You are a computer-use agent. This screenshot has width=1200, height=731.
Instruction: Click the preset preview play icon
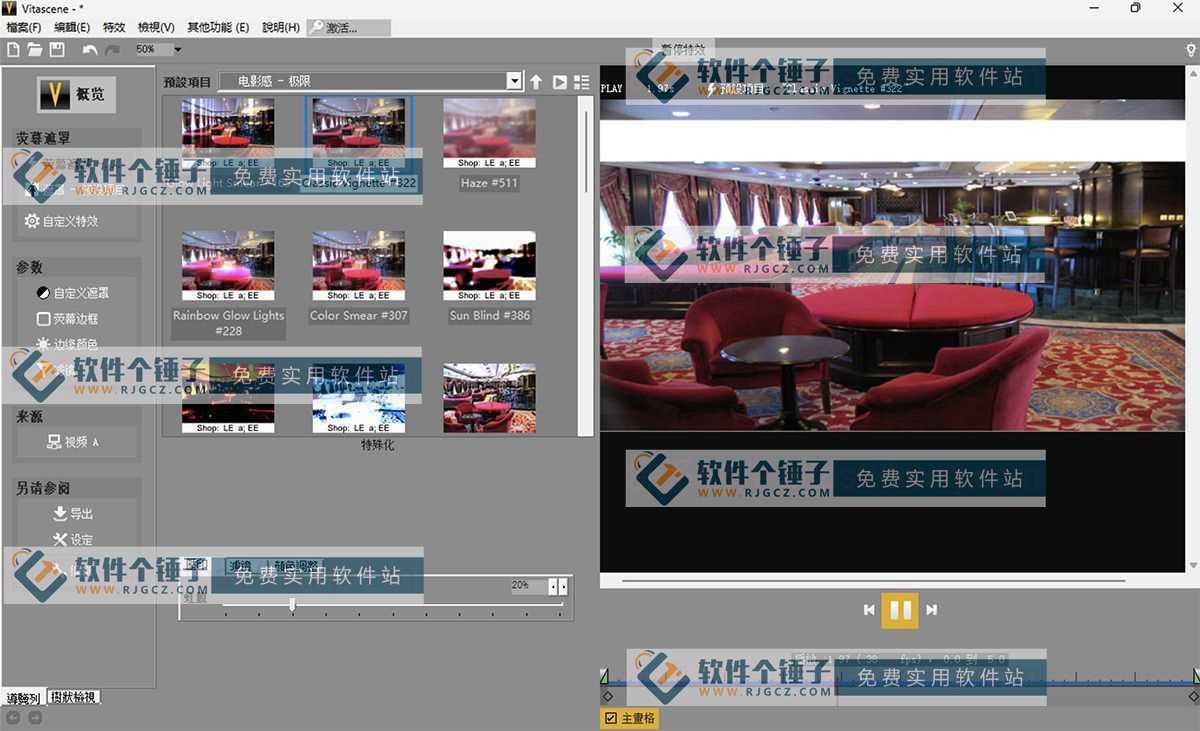pos(559,82)
